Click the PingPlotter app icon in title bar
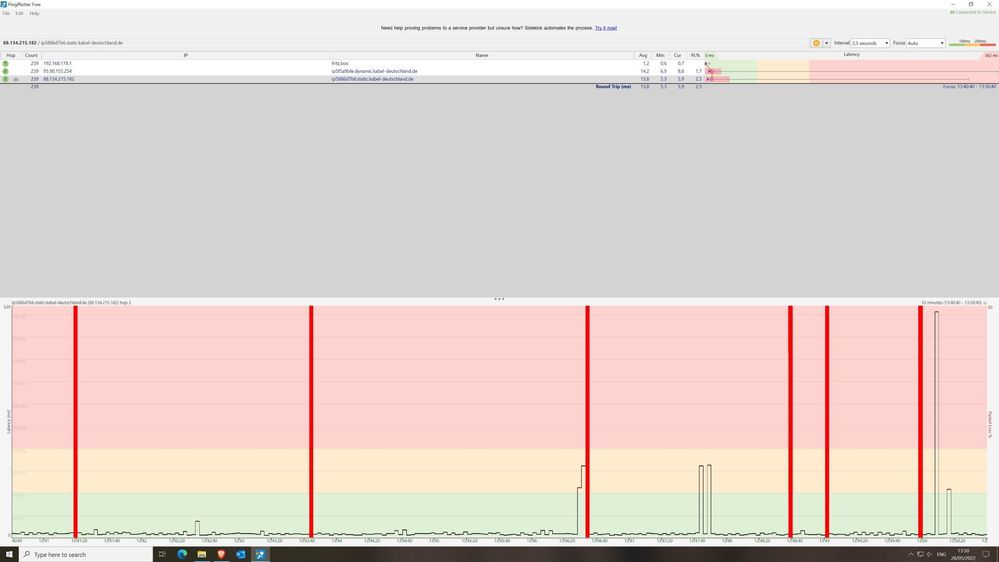 point(4,4)
